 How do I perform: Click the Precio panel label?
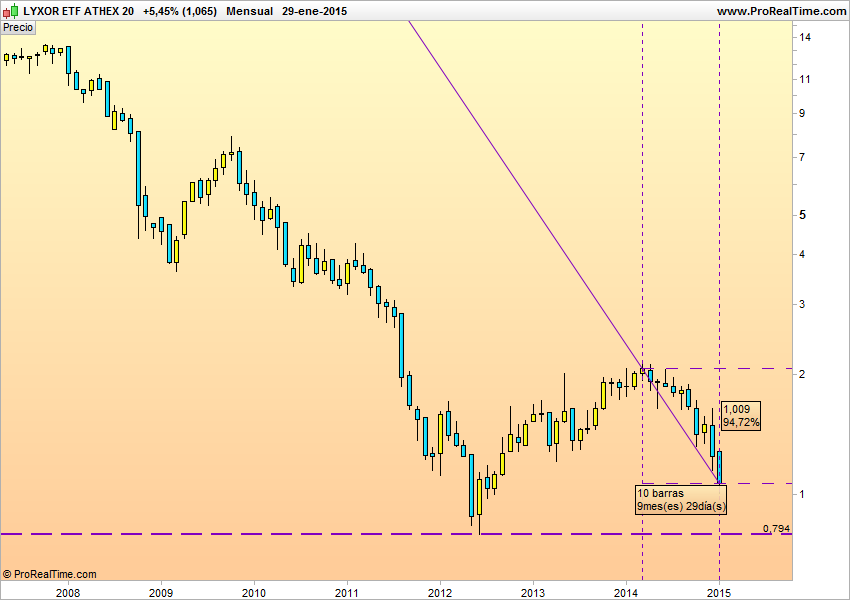[18, 28]
